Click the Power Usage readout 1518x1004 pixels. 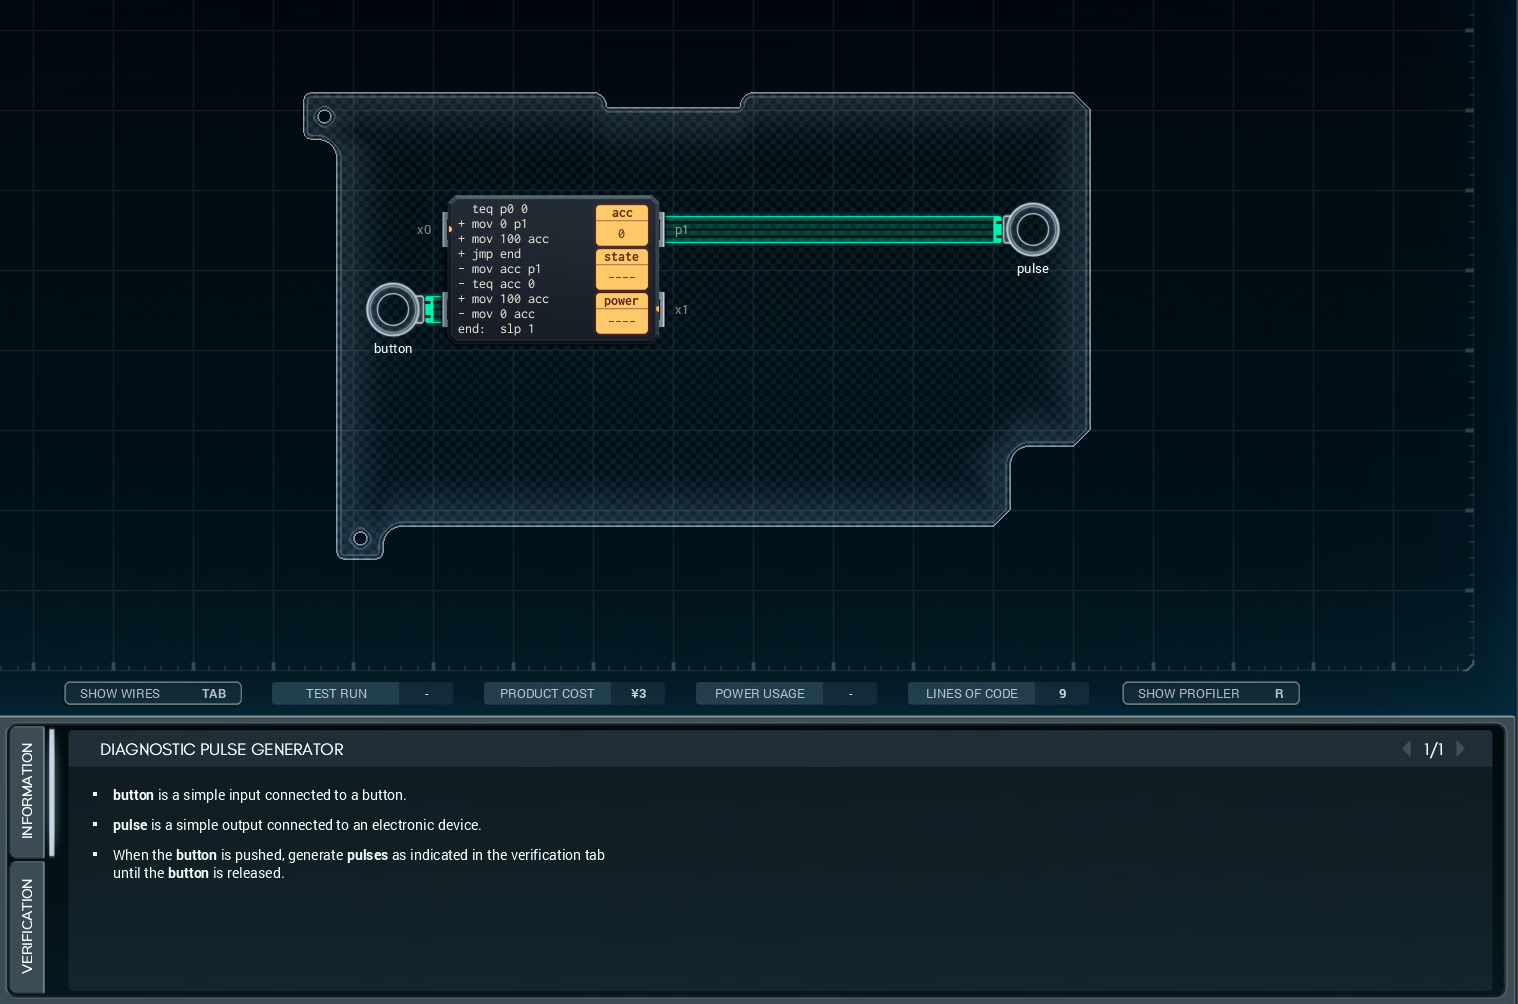click(x=786, y=693)
